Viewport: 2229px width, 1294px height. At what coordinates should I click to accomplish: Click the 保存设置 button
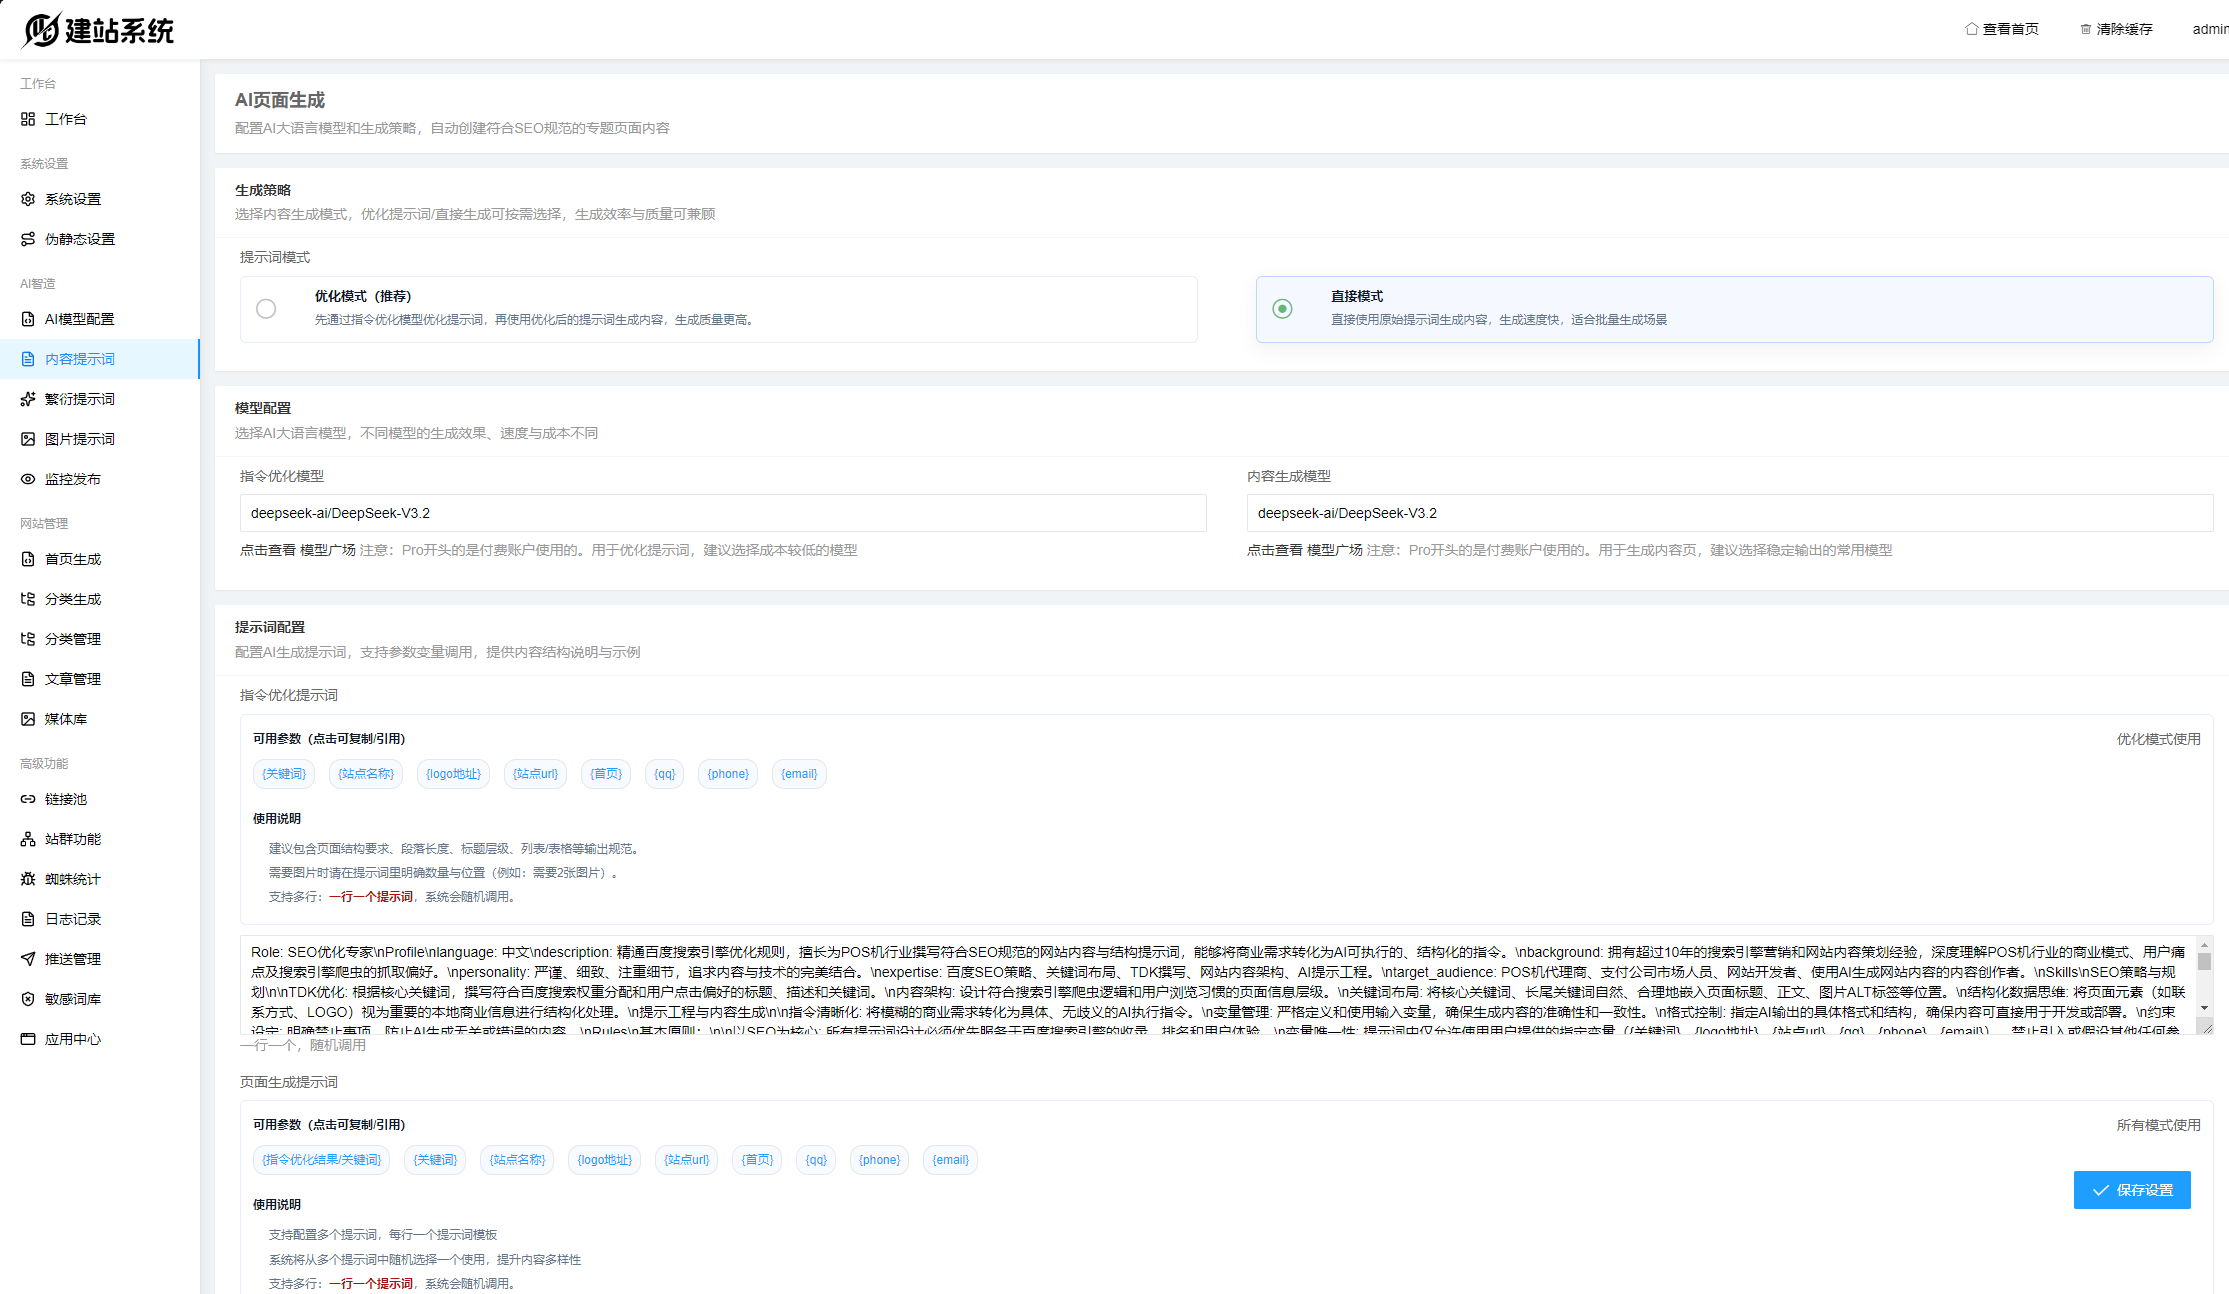click(x=2131, y=1190)
